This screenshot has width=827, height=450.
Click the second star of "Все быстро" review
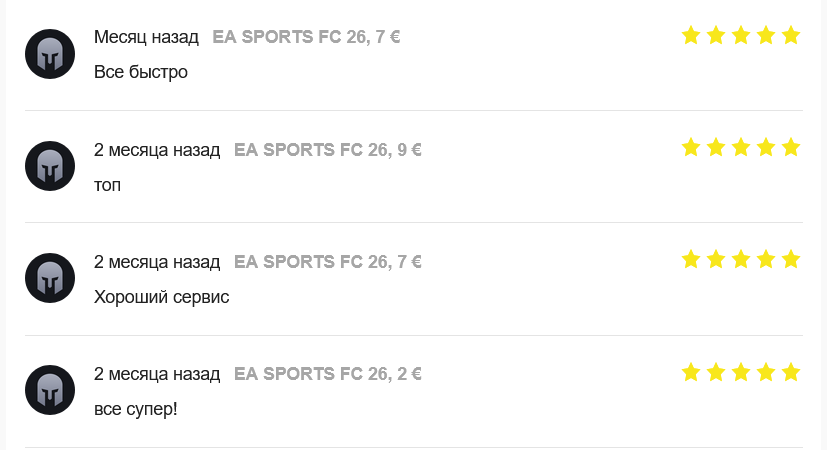(716, 36)
